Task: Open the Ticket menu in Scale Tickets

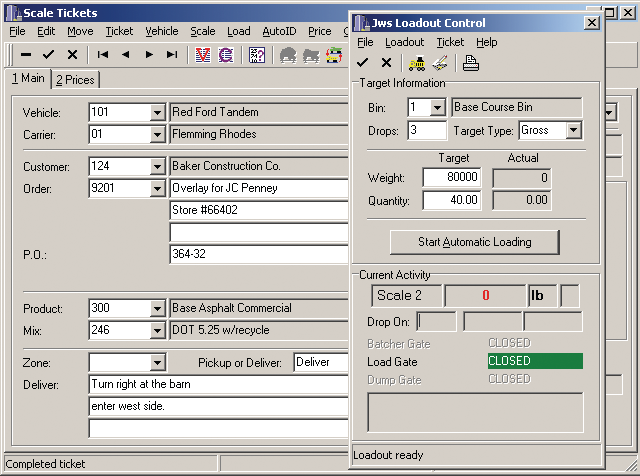Action: point(119,31)
